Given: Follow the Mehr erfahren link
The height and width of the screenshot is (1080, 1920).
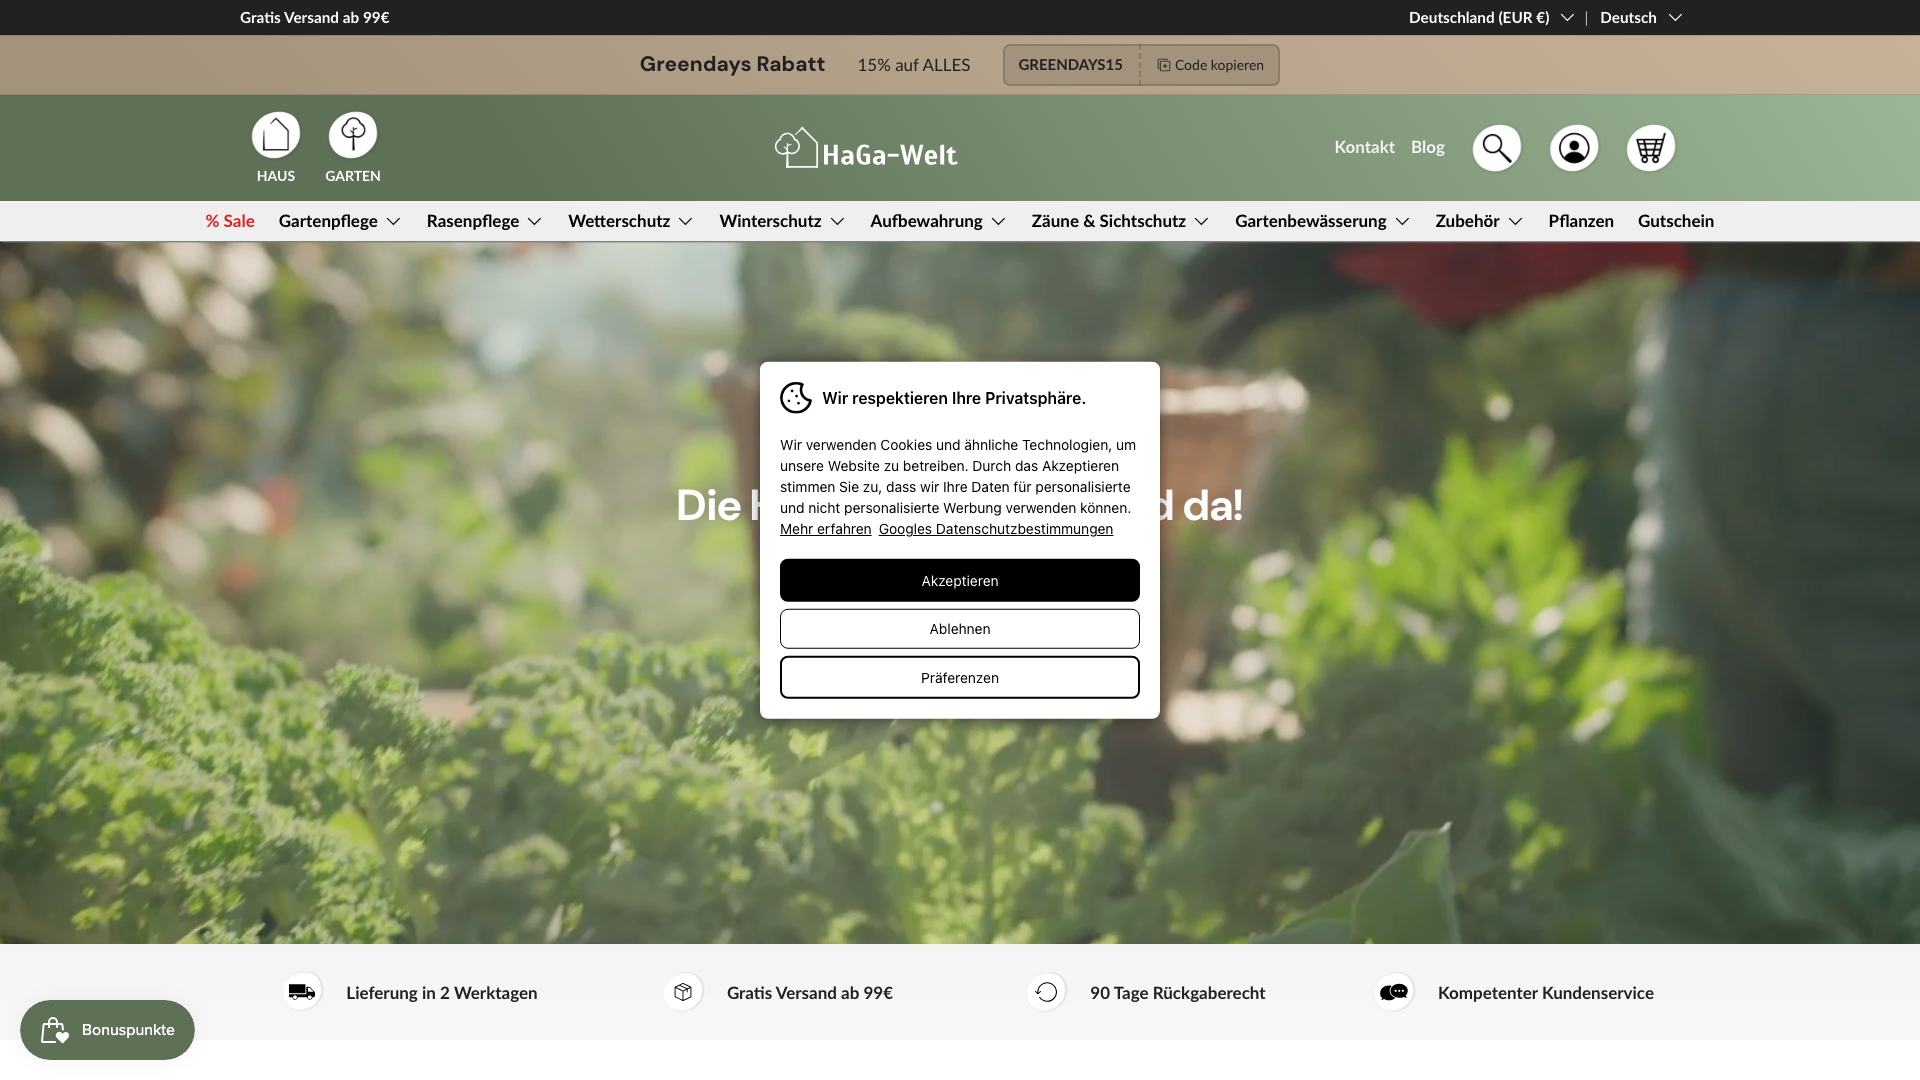Looking at the screenshot, I should pos(825,529).
